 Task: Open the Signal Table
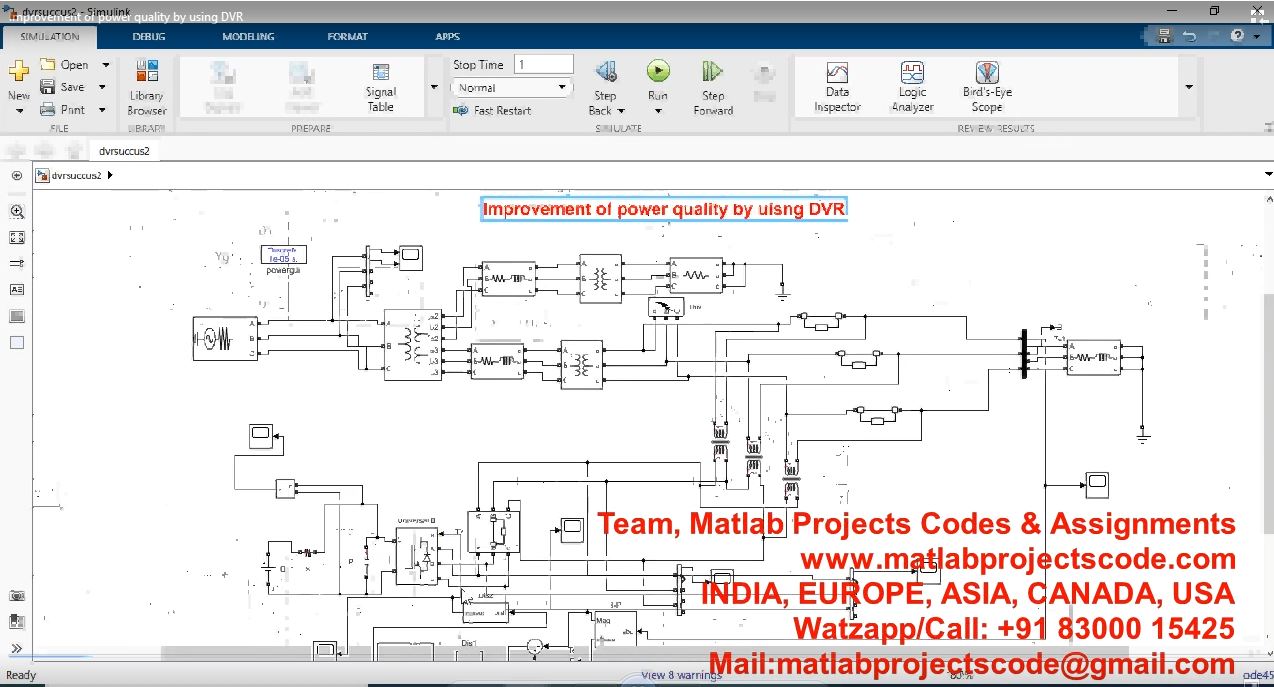380,86
